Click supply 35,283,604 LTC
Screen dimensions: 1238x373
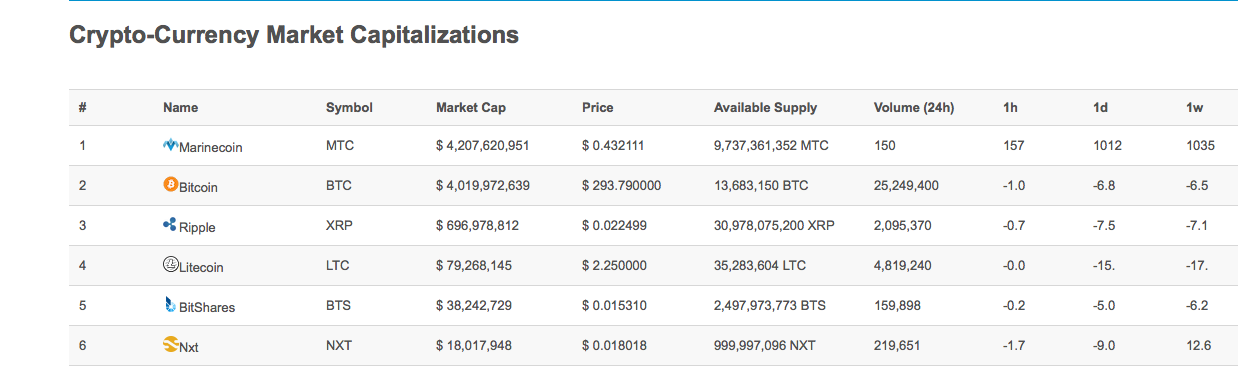tap(761, 265)
